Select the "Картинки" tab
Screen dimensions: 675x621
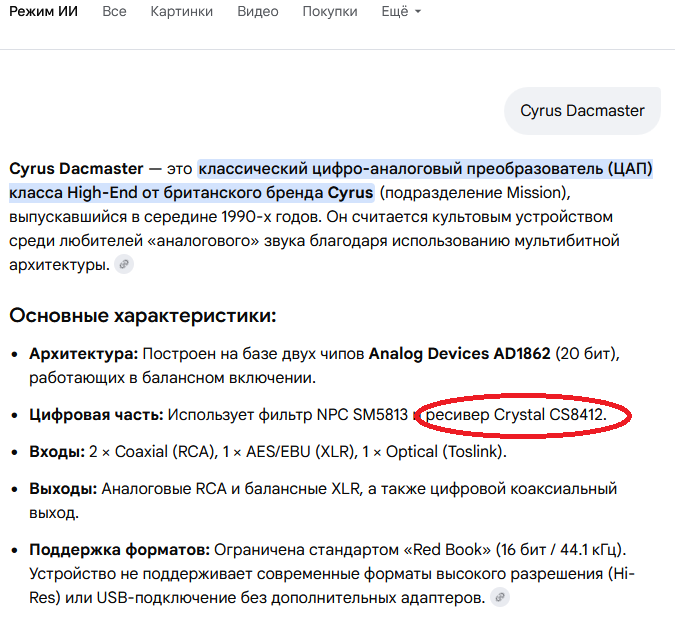click(x=182, y=12)
